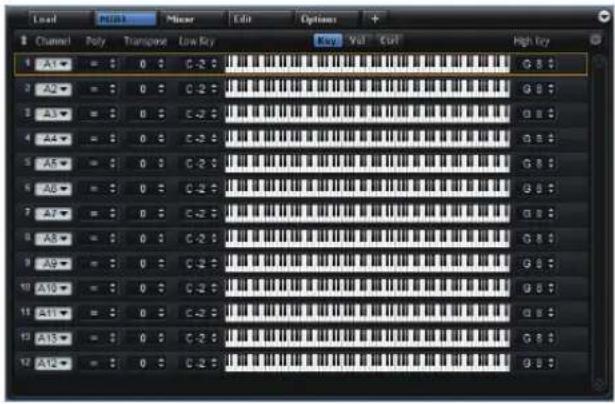Screen dimensions: 615x404
Task: Select the Key view button
Action: point(328,40)
